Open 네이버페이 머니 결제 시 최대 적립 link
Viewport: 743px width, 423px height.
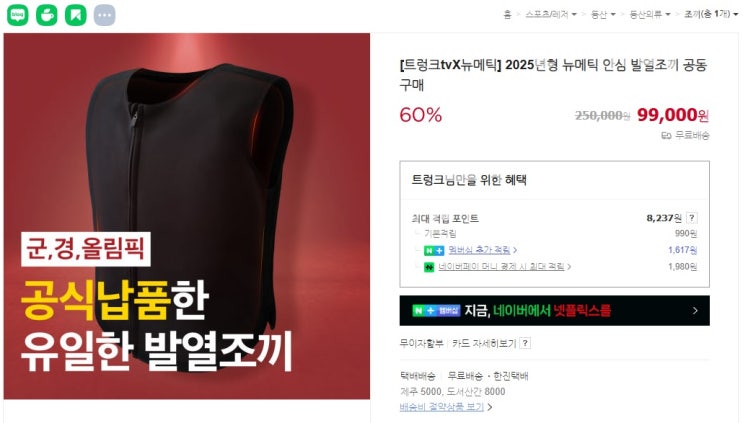pos(504,267)
